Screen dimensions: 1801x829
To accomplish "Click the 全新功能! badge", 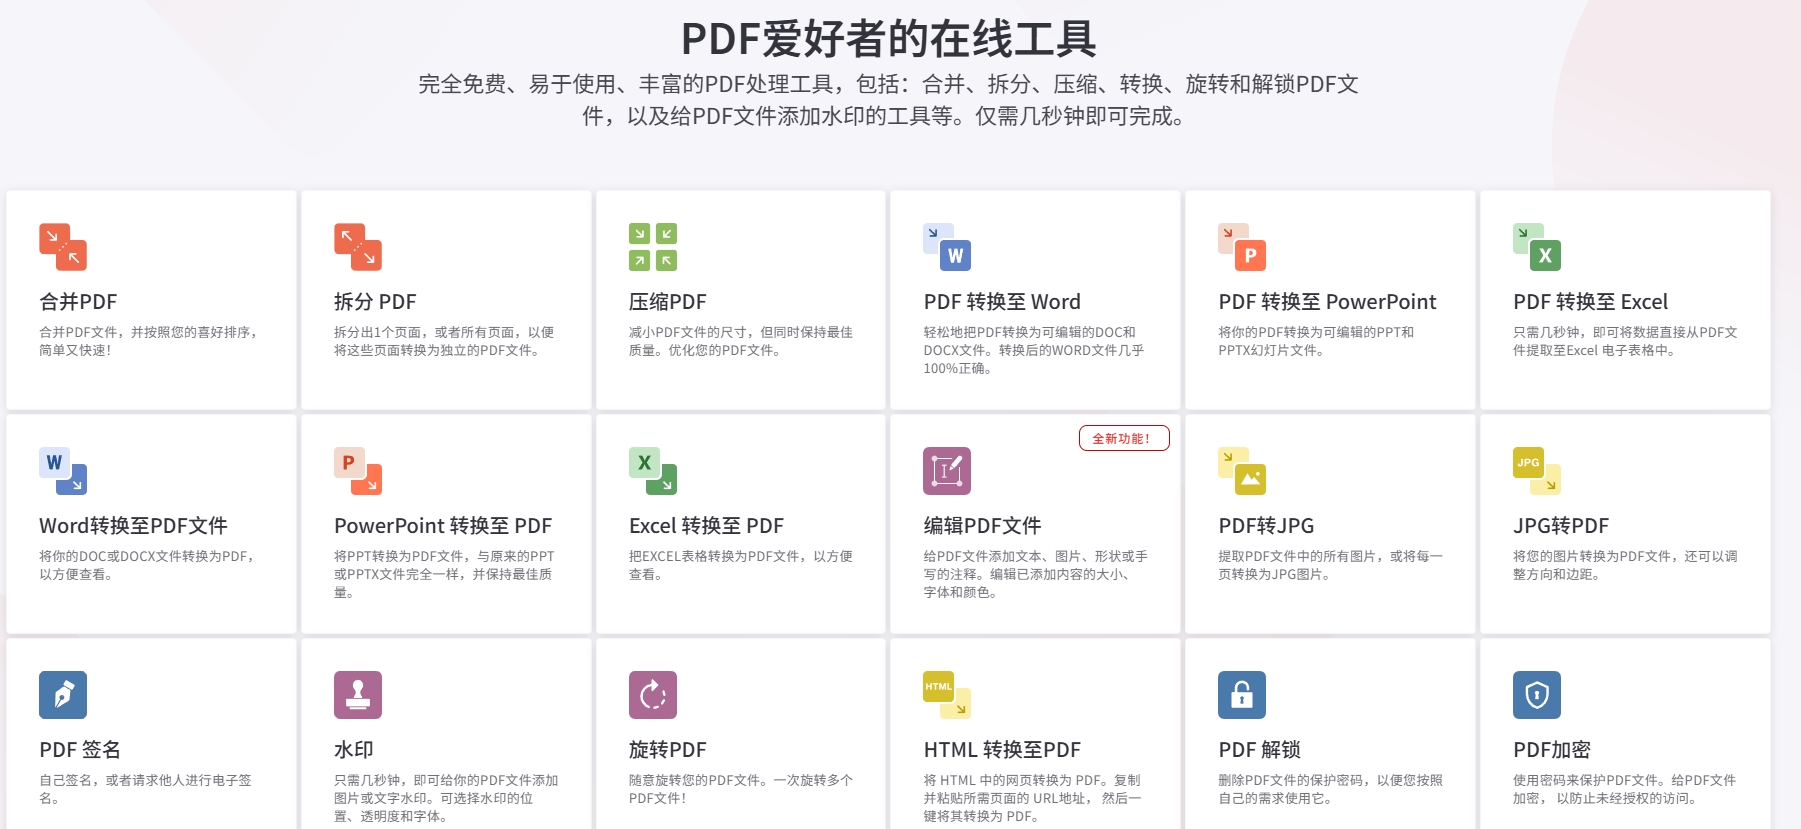I will pyautogui.click(x=1124, y=438).
